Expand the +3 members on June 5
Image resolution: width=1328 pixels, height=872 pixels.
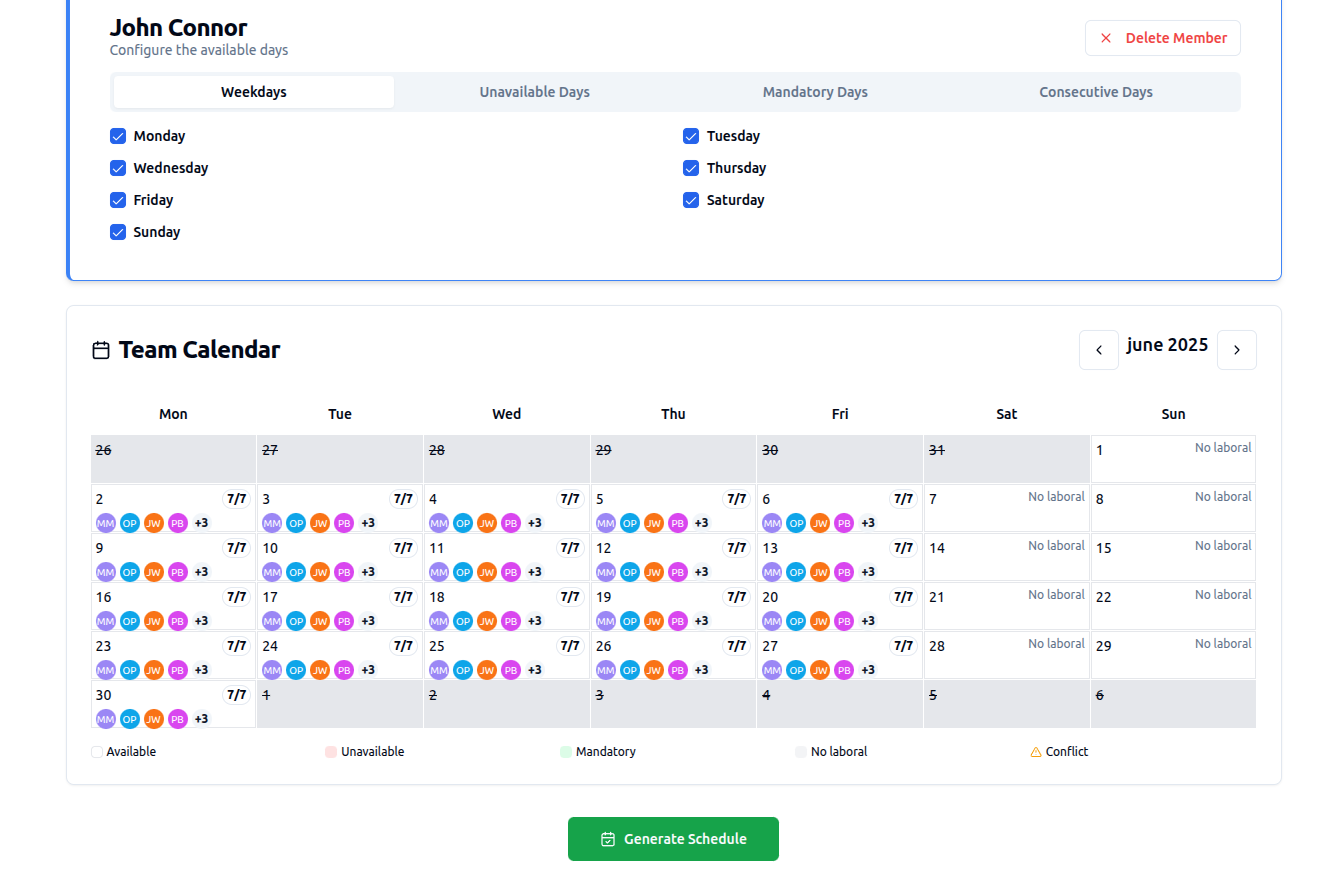pos(701,523)
